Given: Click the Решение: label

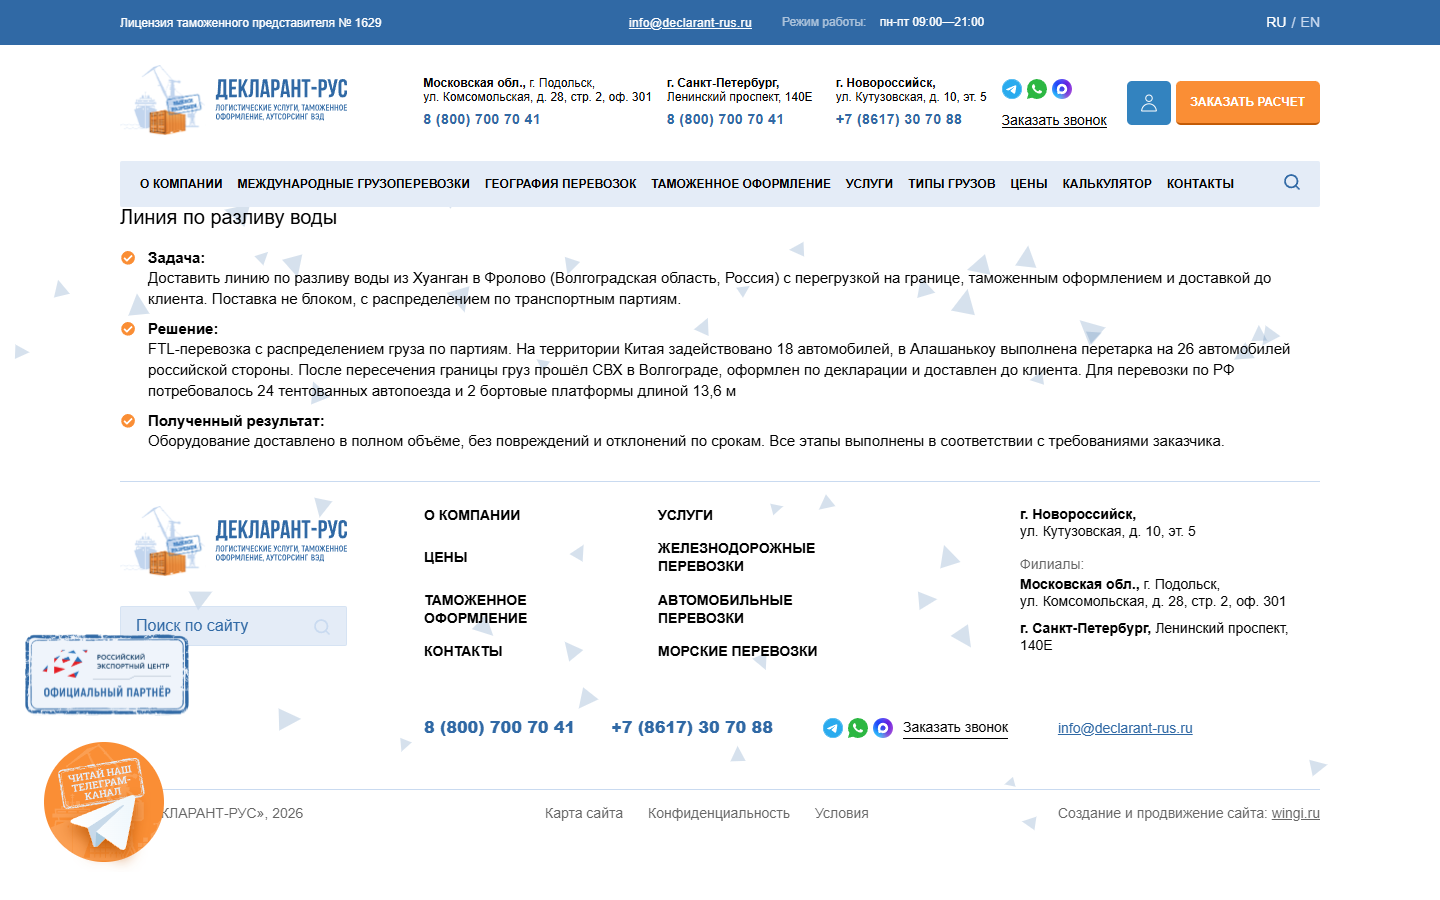Looking at the screenshot, I should coord(183,329).
